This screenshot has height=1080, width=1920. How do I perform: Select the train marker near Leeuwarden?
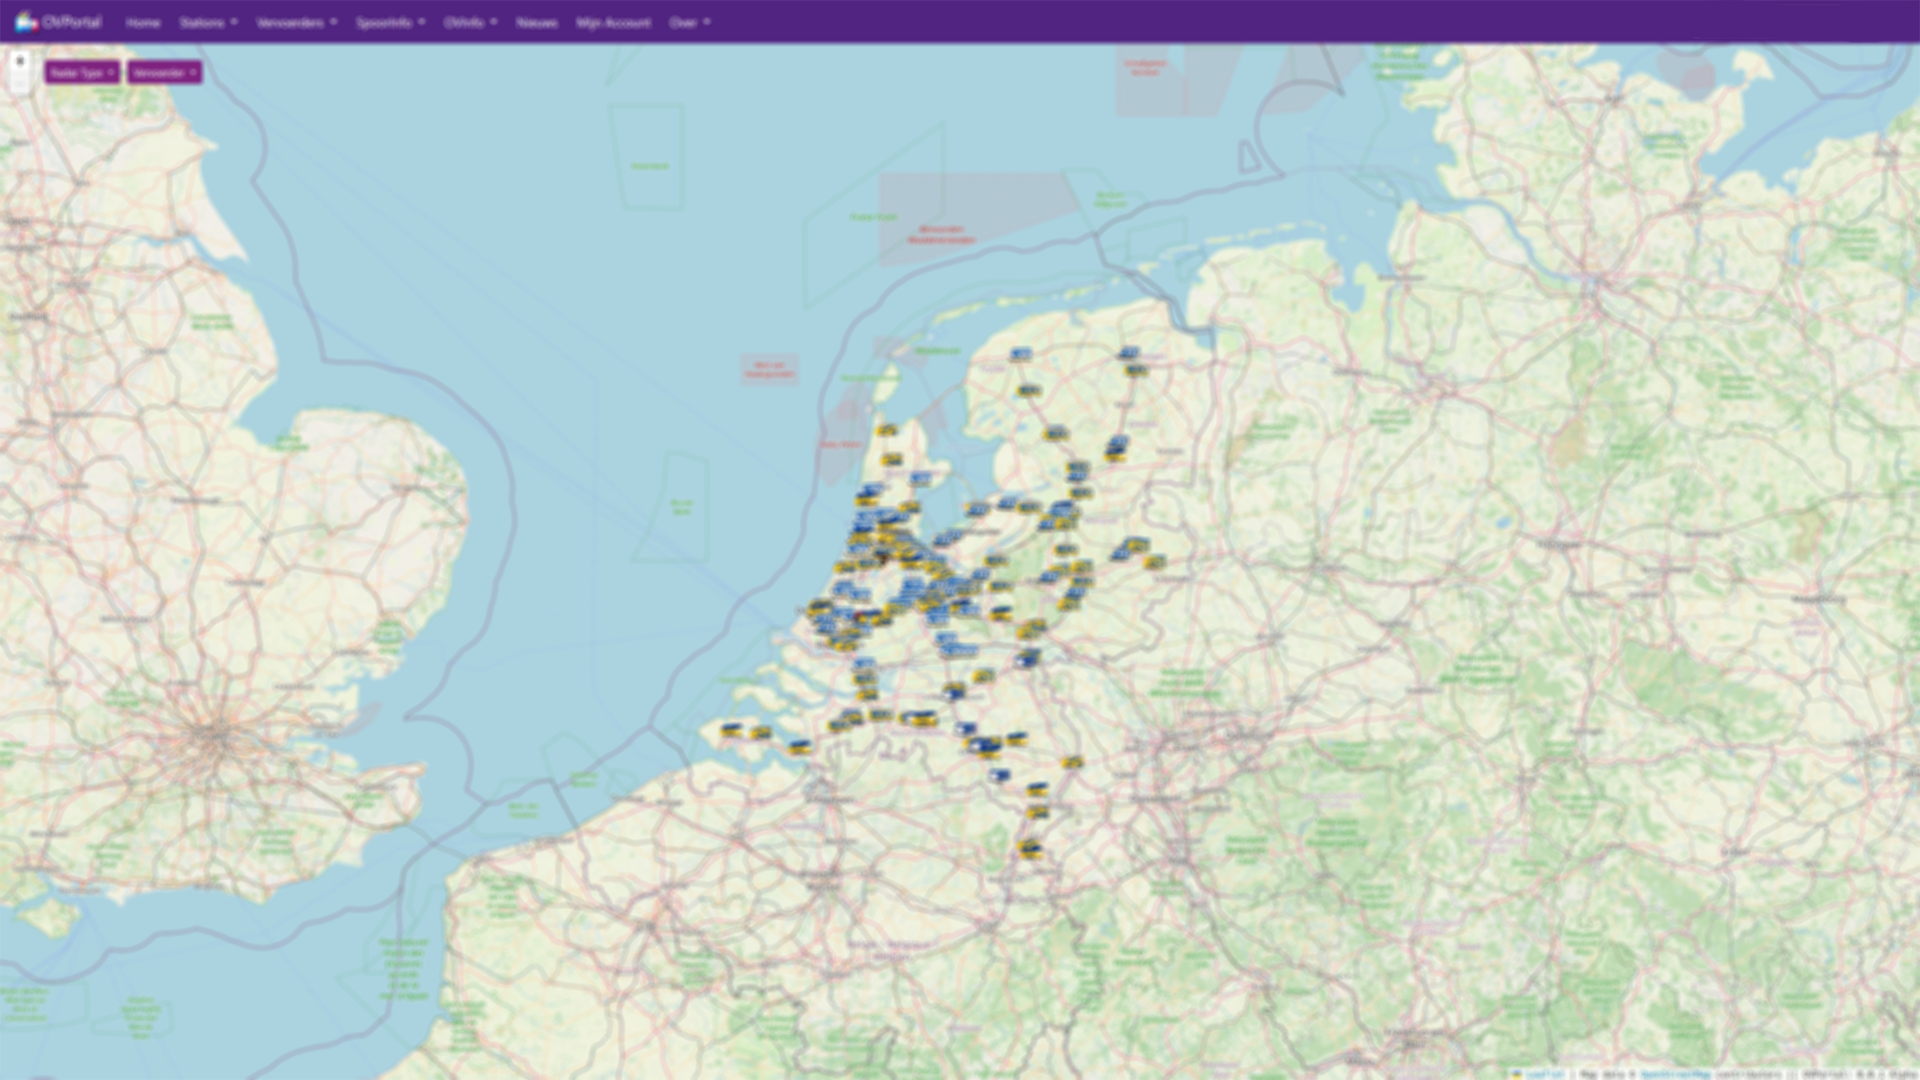[1020, 354]
